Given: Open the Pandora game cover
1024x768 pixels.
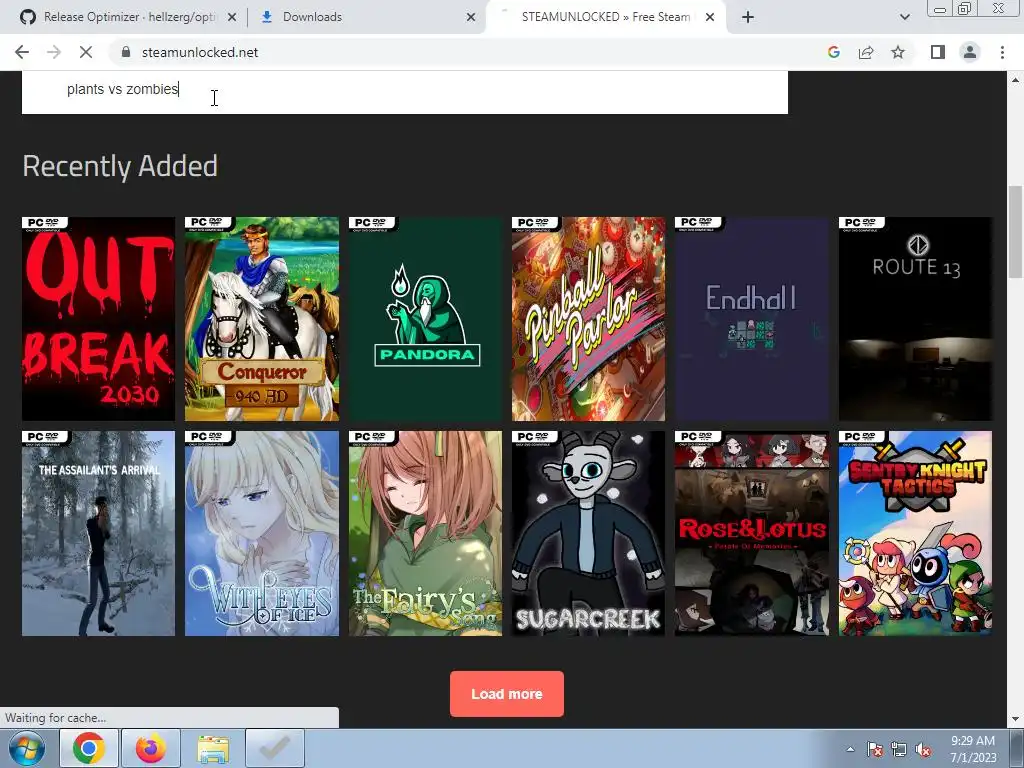Looking at the screenshot, I should click(x=425, y=319).
